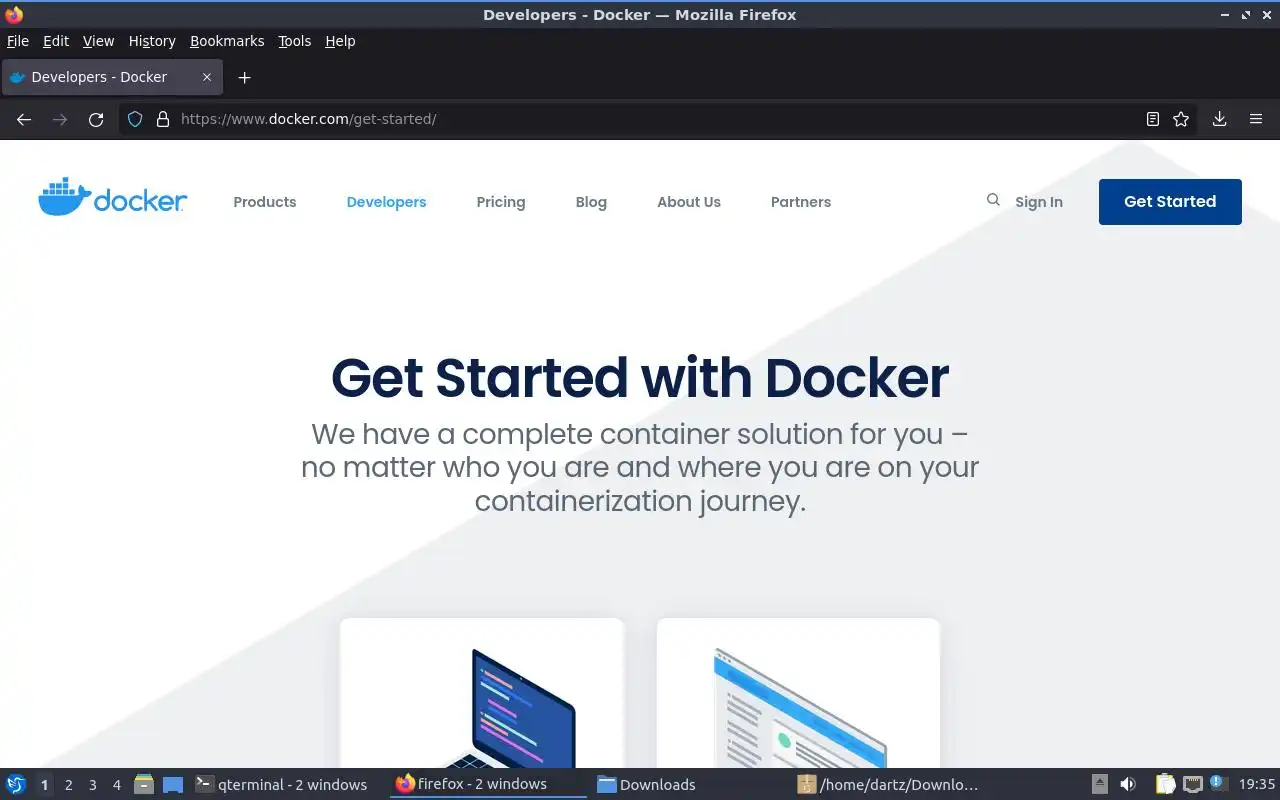Go back with the browser back arrow

coord(24,119)
